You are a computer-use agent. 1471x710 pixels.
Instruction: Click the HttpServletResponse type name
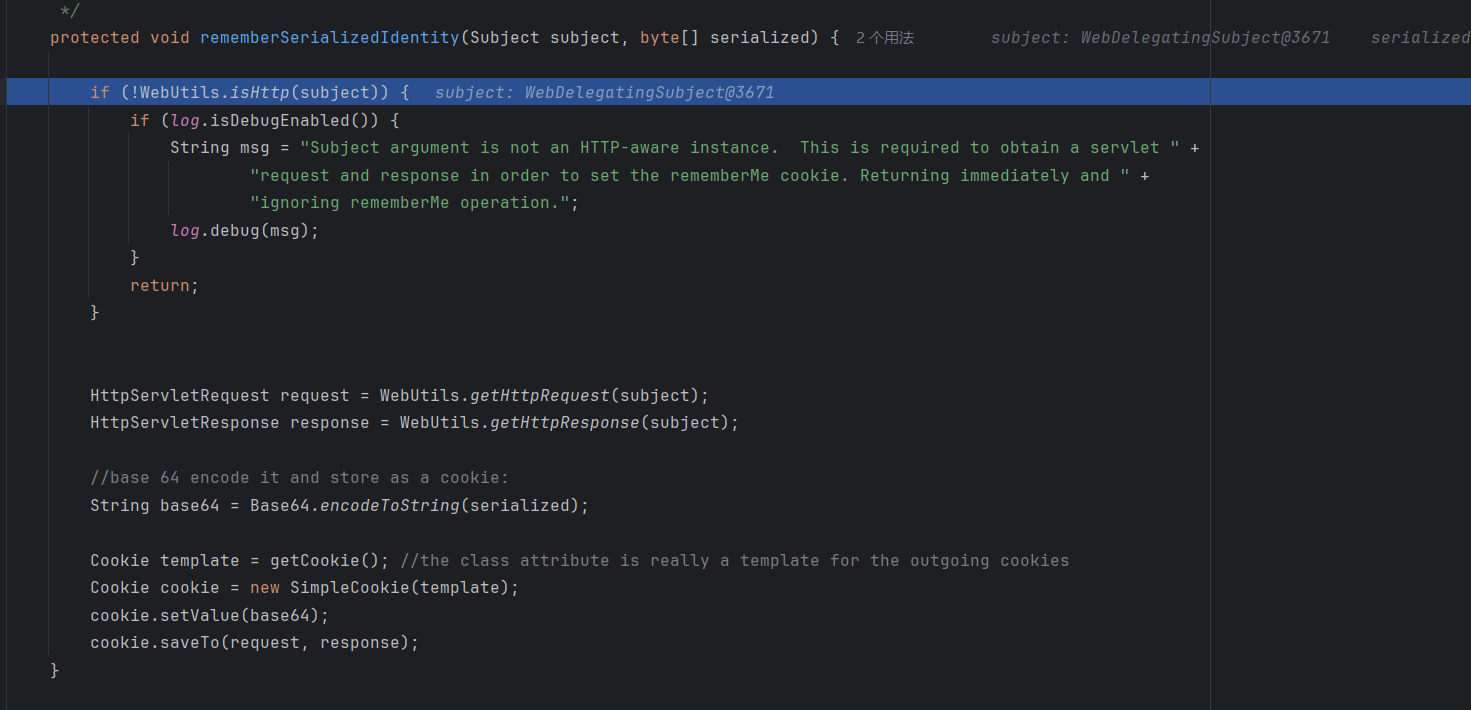185,423
